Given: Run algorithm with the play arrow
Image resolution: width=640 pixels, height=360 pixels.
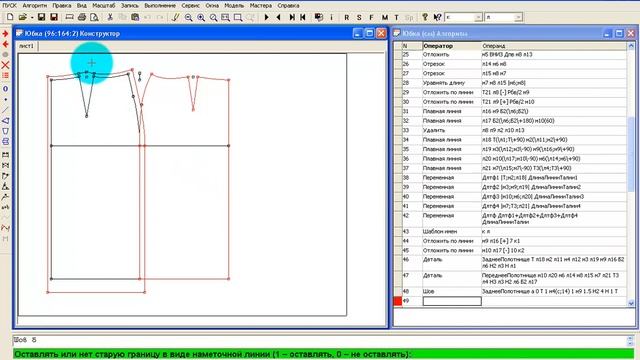Looking at the screenshot, I should coord(267,17).
